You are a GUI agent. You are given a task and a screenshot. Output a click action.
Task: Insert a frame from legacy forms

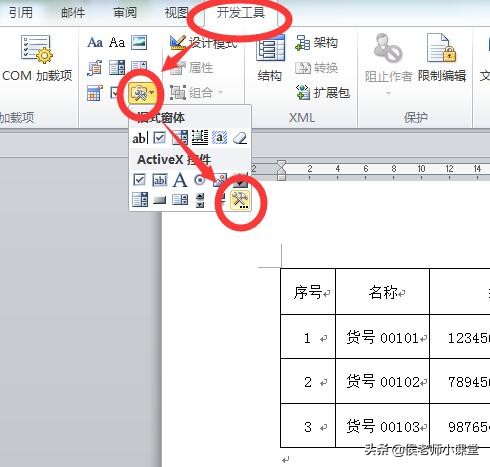tap(200, 137)
